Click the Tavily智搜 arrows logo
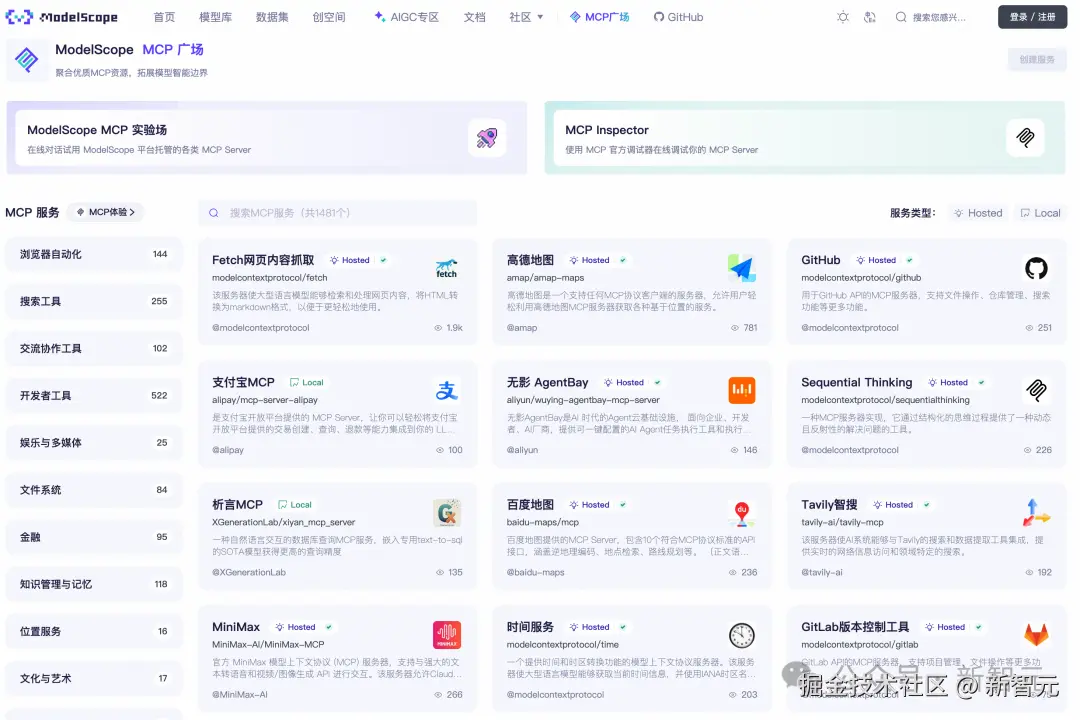 1036,513
